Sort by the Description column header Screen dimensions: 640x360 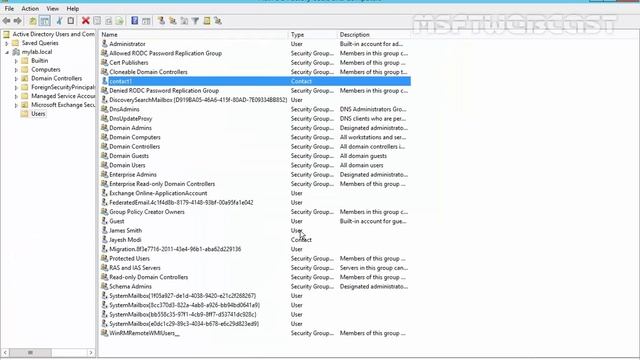tap(374, 35)
